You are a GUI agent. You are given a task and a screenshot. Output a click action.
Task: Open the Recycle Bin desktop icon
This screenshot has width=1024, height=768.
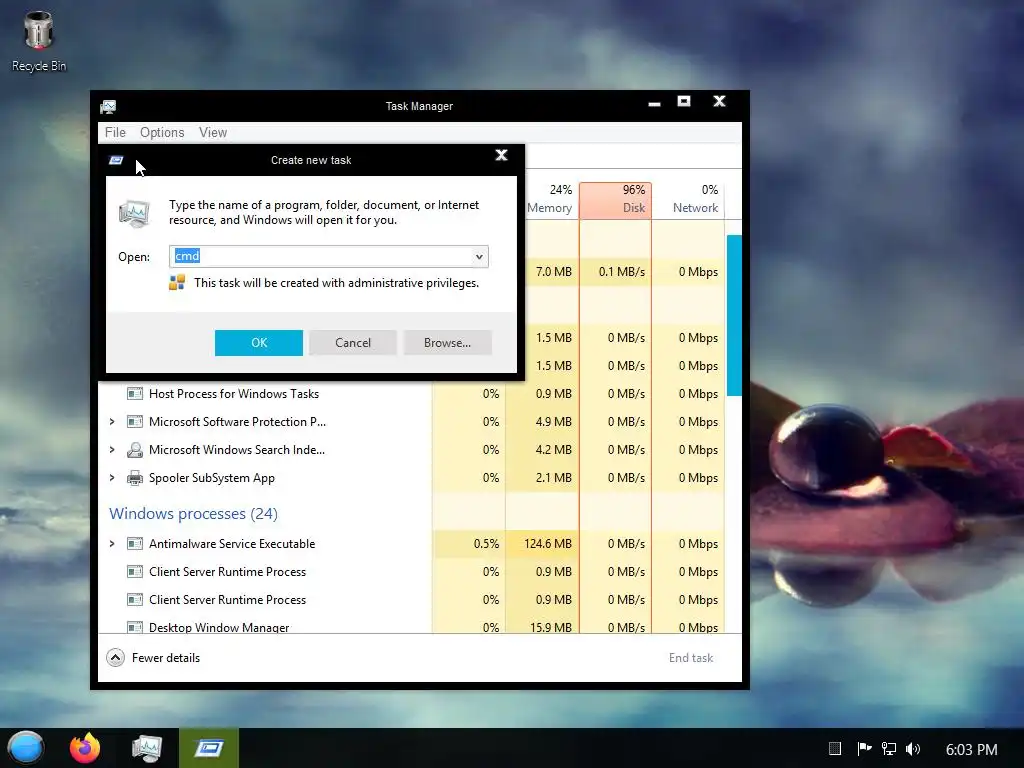(x=39, y=41)
